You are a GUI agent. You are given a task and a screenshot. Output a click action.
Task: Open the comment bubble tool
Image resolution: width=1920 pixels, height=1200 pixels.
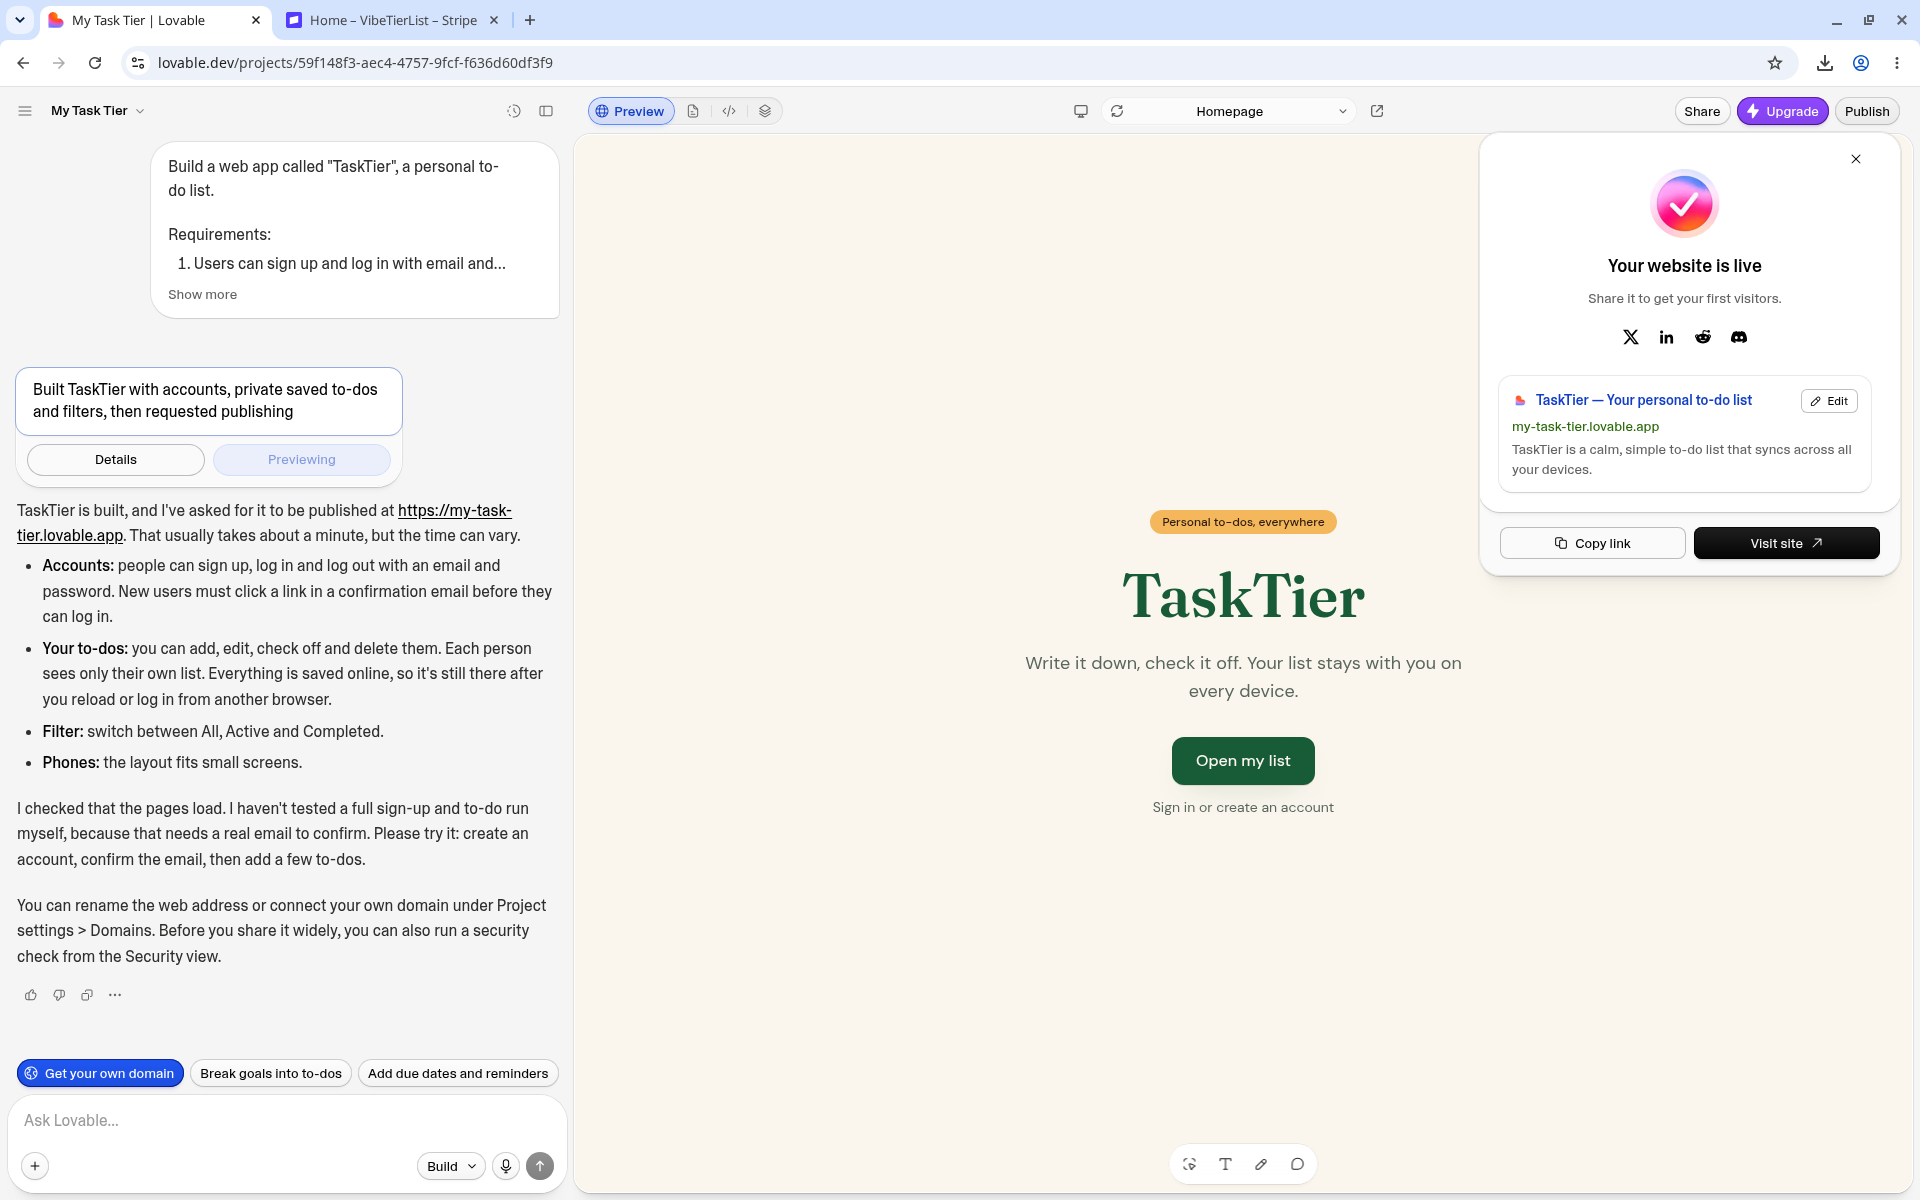(1297, 1164)
